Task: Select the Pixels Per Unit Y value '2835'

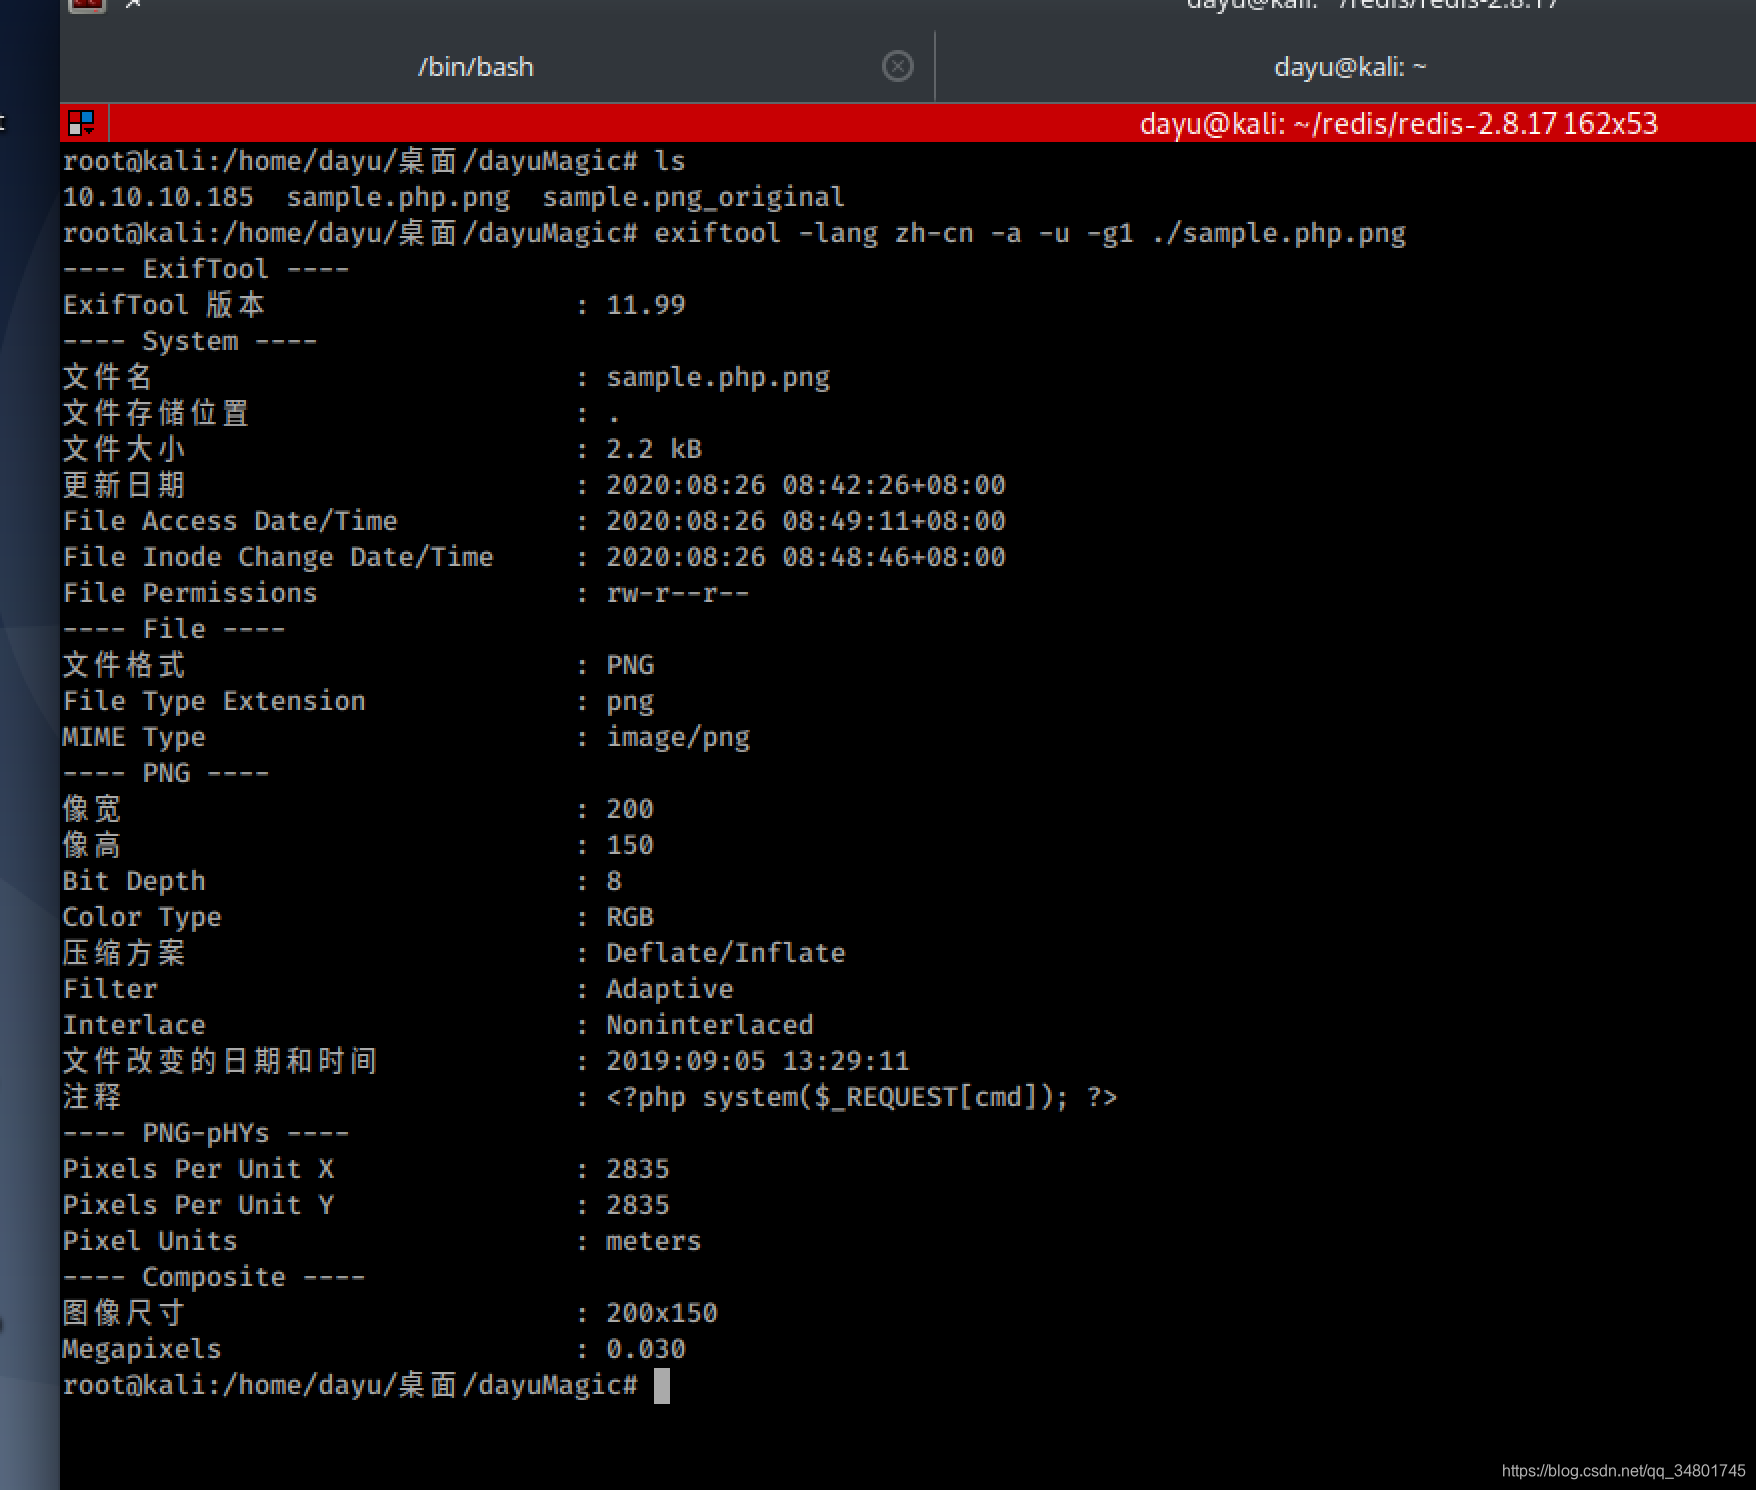Action: point(638,1205)
